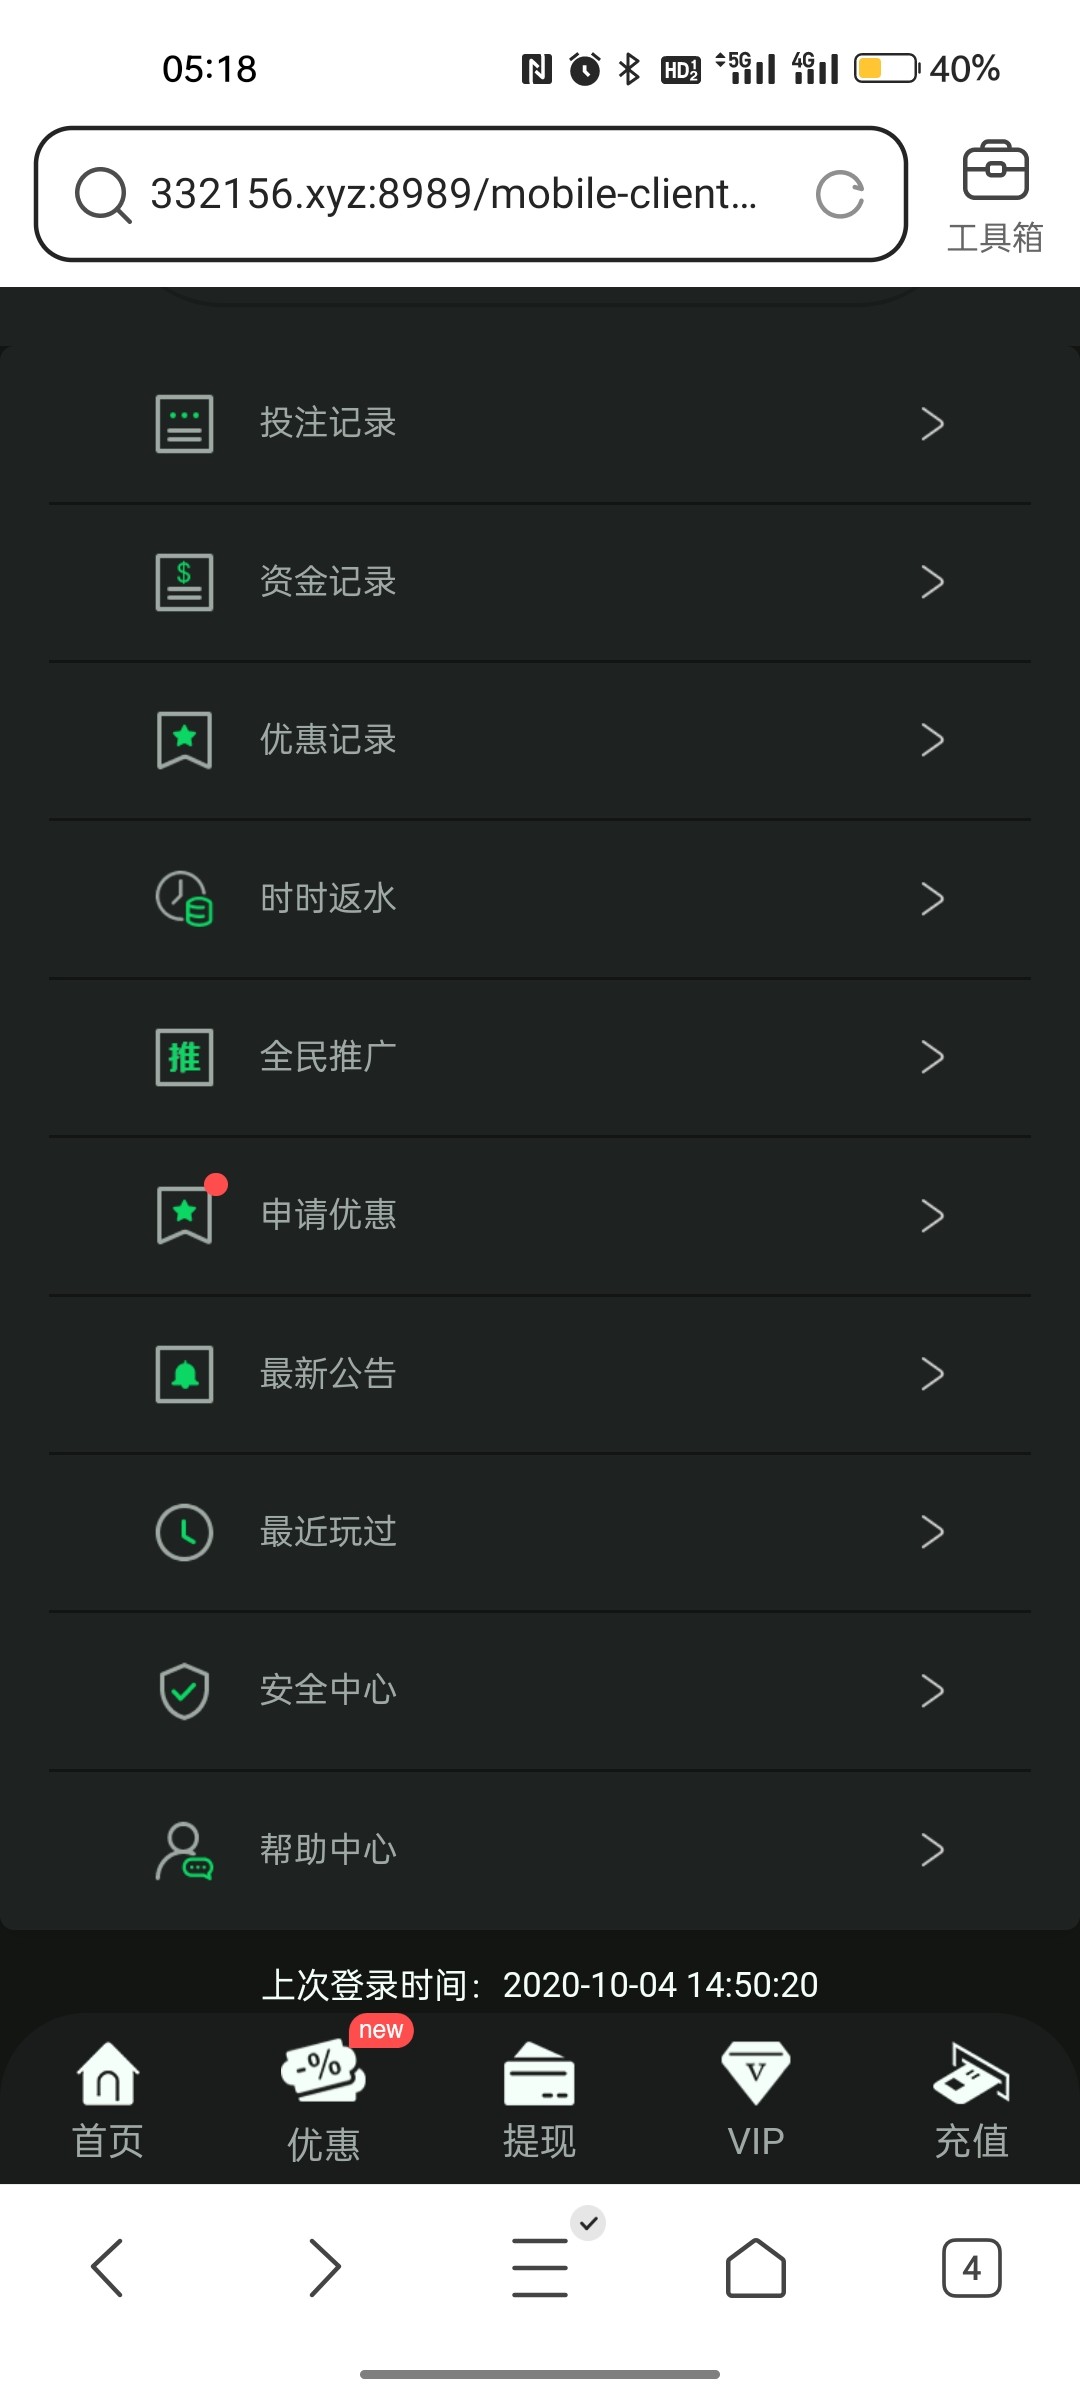
Task: Open the browser tab switcher showing 4
Action: 971,2268
